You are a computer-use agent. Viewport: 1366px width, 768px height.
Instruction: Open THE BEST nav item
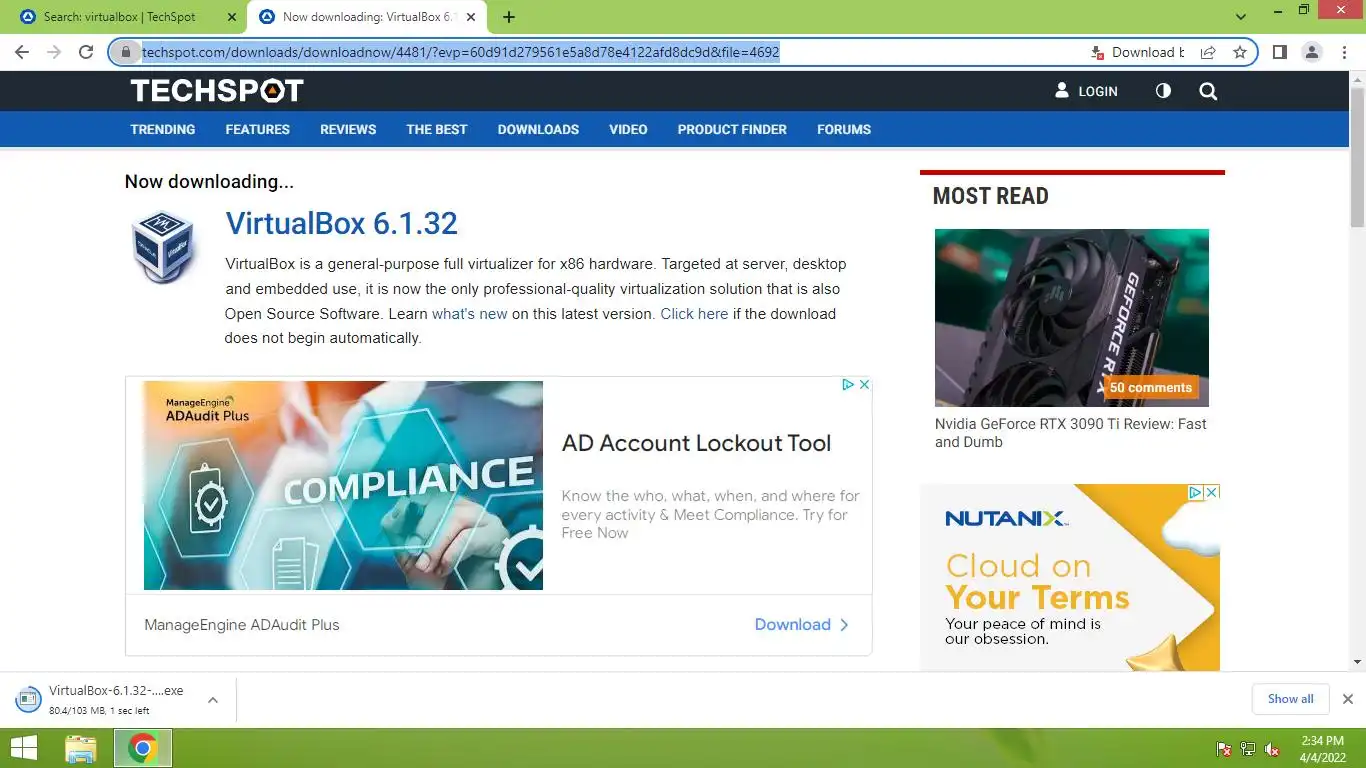point(437,129)
